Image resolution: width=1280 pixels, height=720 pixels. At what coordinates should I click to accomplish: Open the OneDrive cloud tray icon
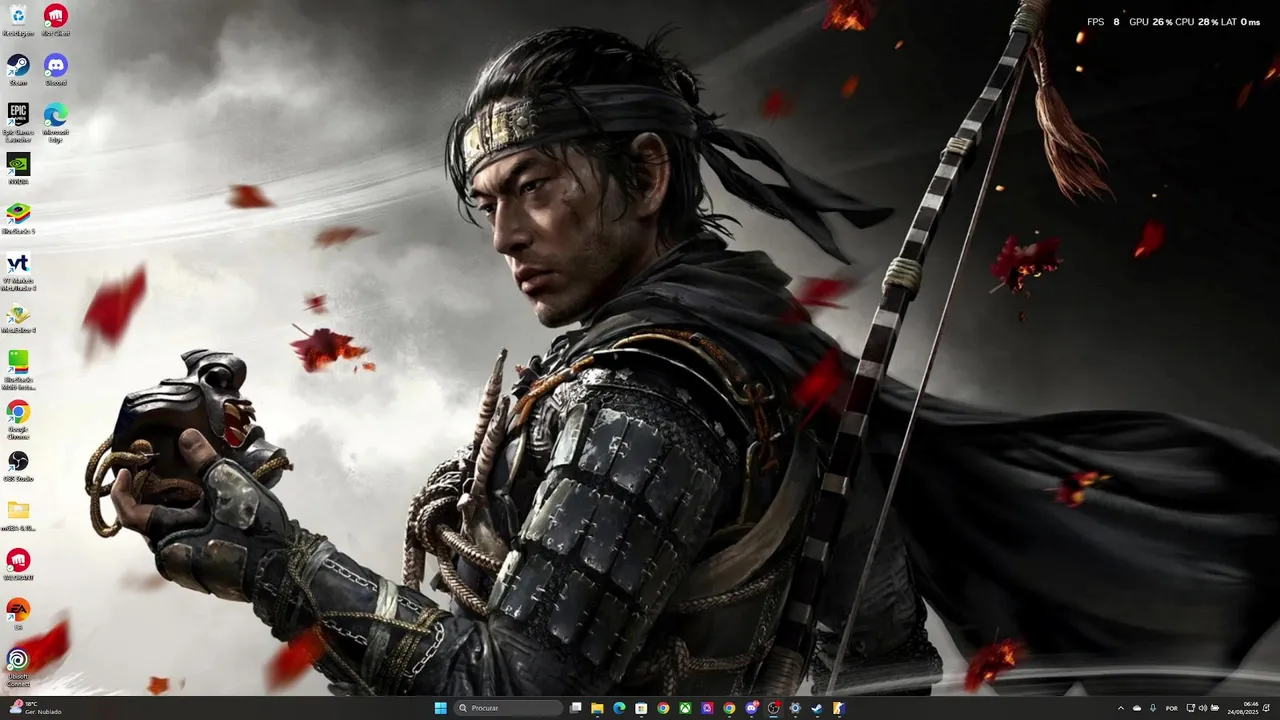[x=1137, y=708]
